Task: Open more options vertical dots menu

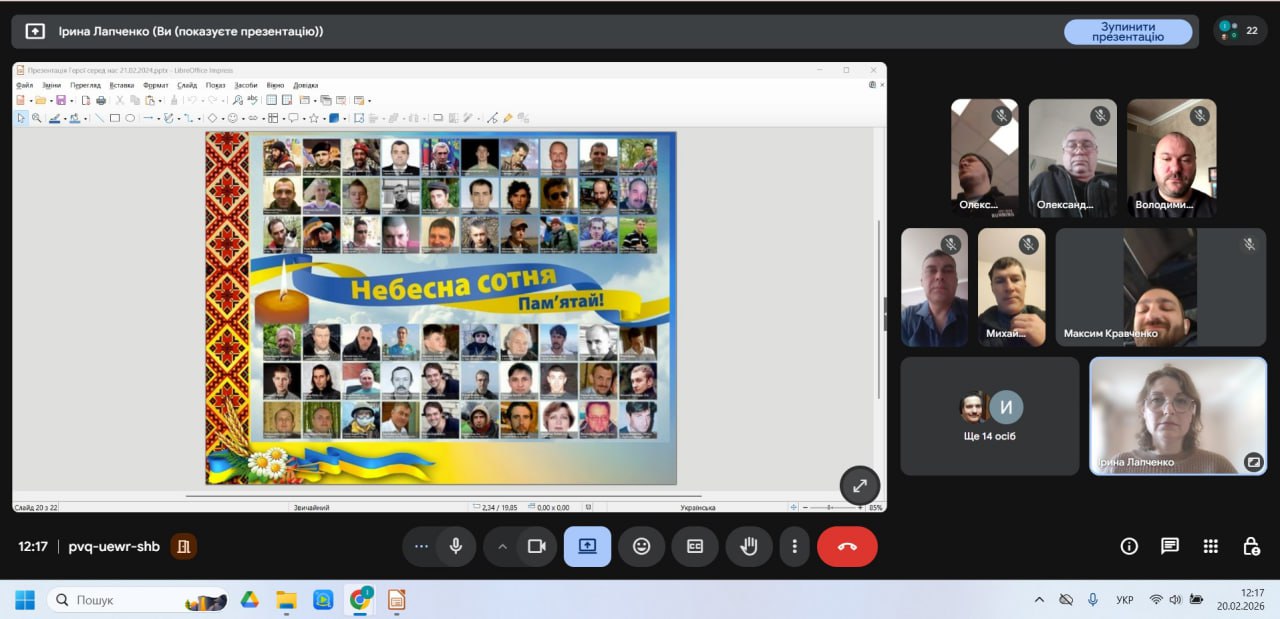Action: click(794, 546)
